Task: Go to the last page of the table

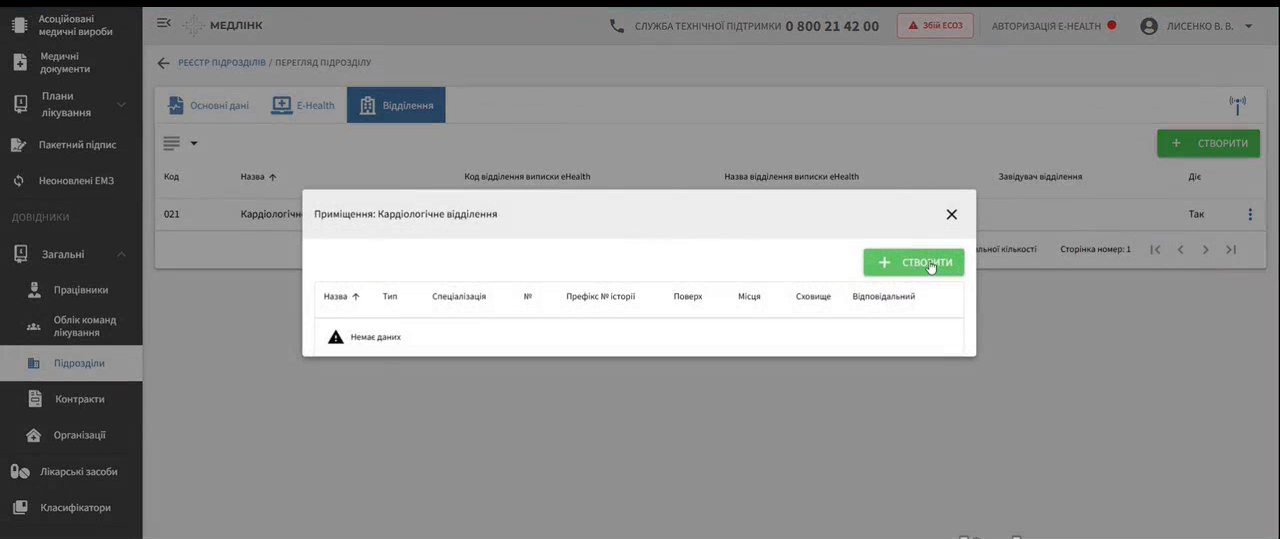Action: [1231, 249]
